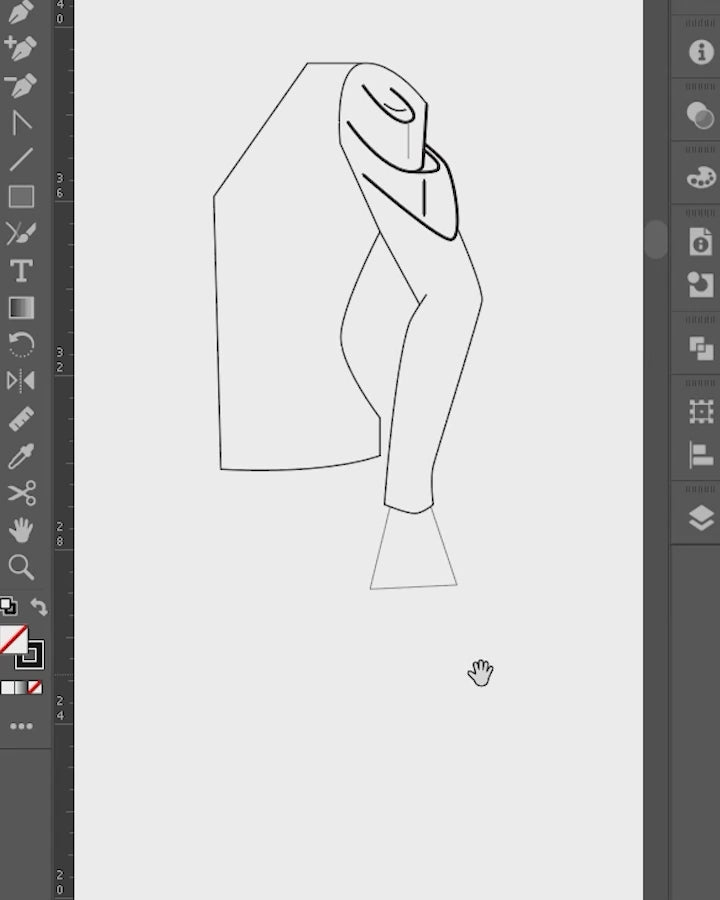Activate the Rectangle tool
The image size is (720, 900).
[x=21, y=197]
